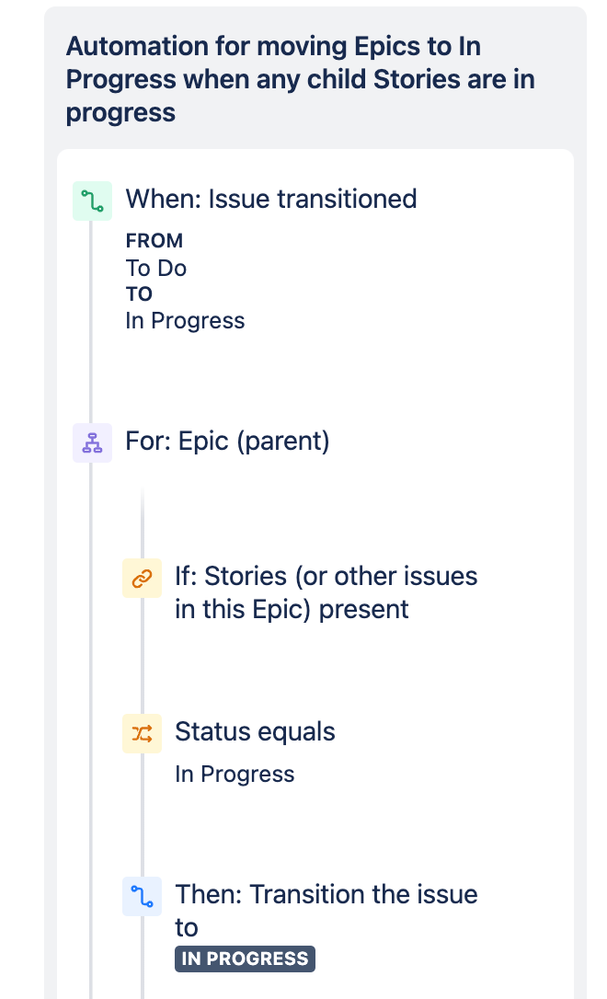This screenshot has width=607, height=999.
Task: Click the TO label in the trigger
Action: point(139,294)
